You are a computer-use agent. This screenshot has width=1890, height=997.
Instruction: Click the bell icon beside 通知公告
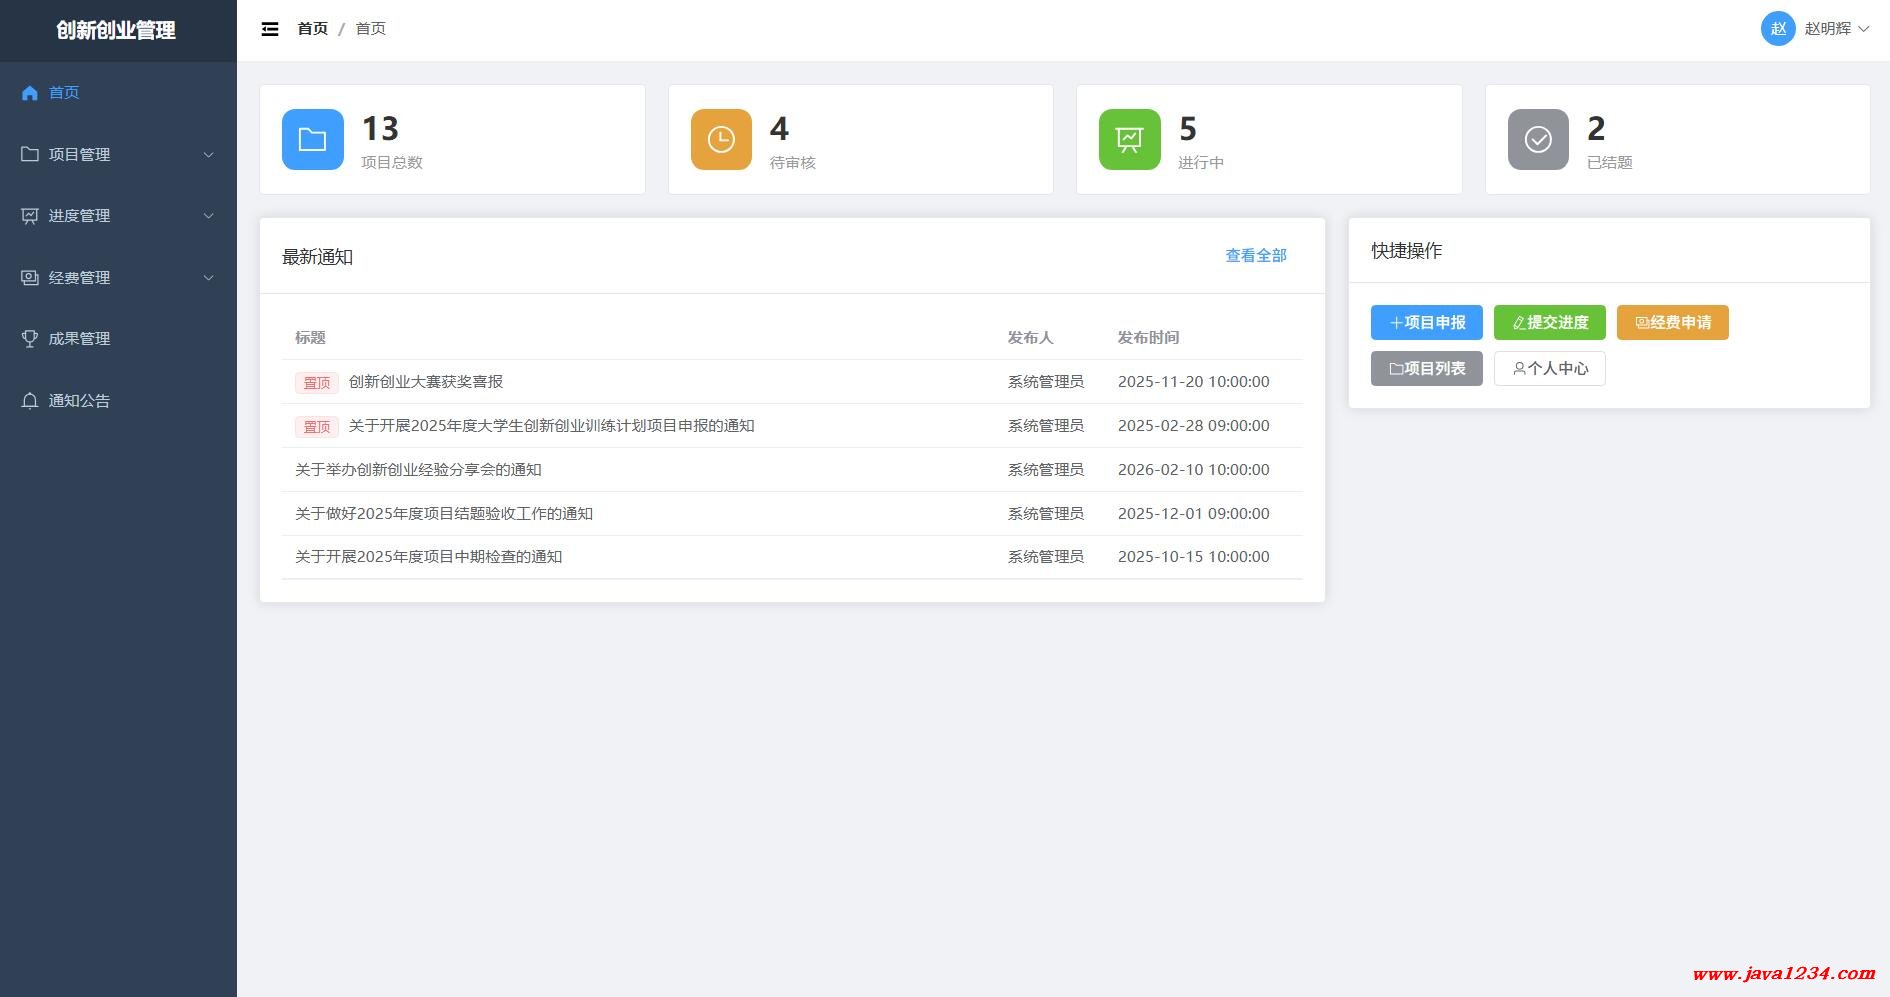[x=30, y=401]
